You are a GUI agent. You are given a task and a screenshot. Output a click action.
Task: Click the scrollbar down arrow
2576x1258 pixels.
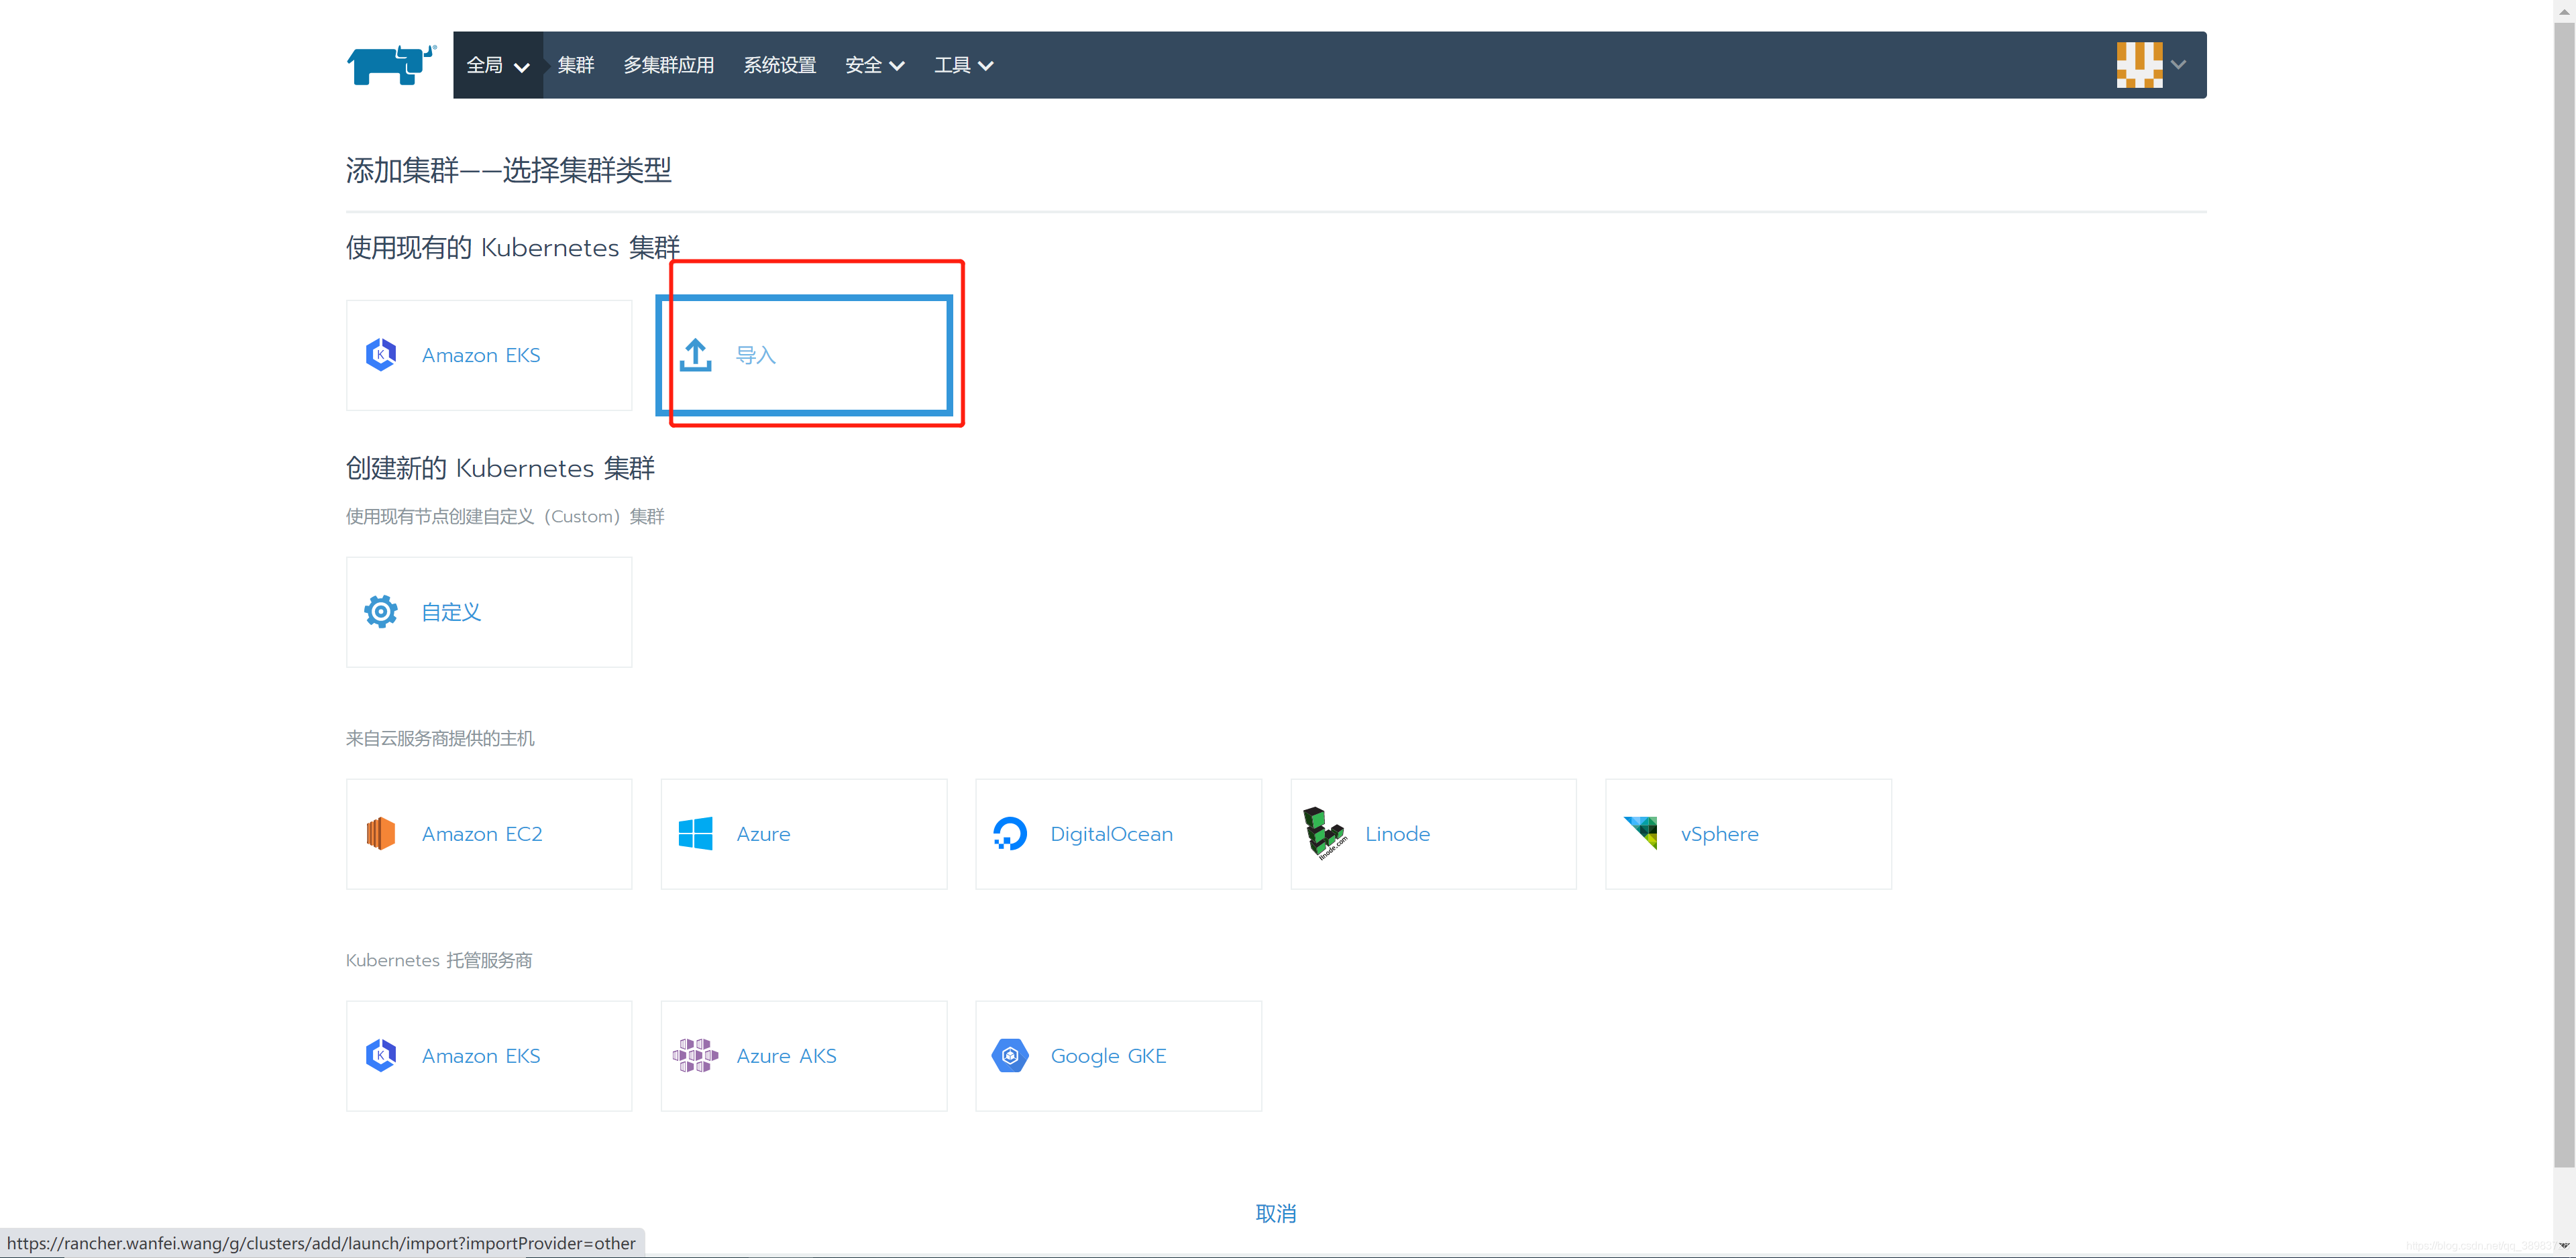point(2564,1245)
